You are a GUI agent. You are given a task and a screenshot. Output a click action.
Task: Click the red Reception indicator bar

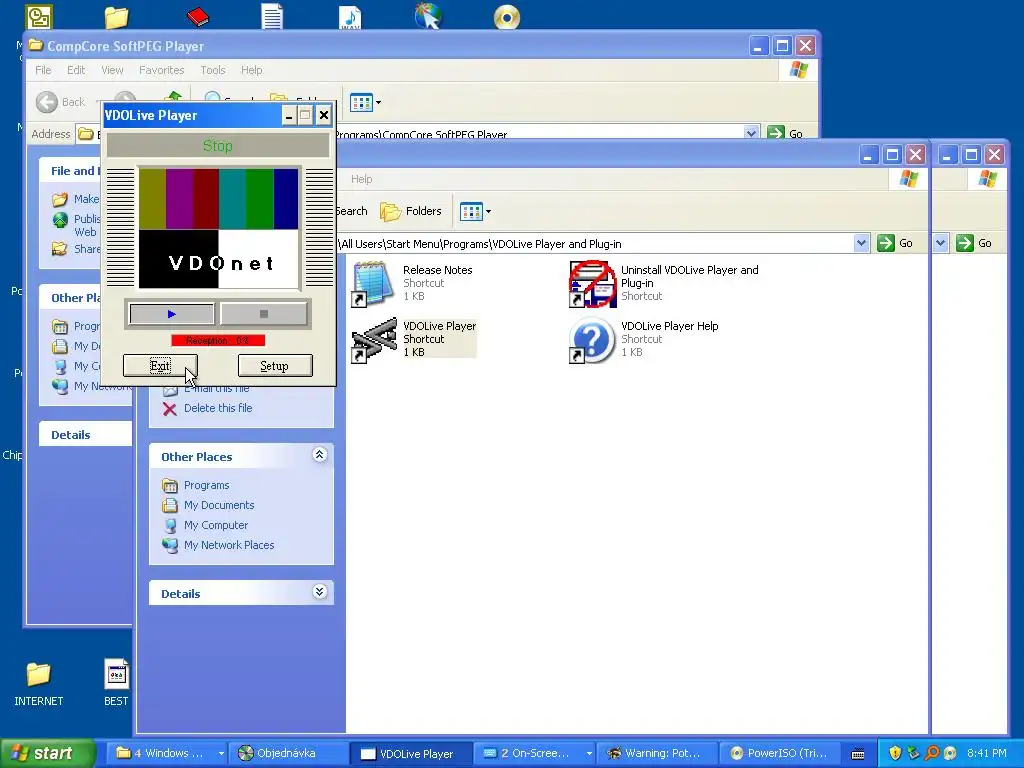pyautogui.click(x=217, y=340)
